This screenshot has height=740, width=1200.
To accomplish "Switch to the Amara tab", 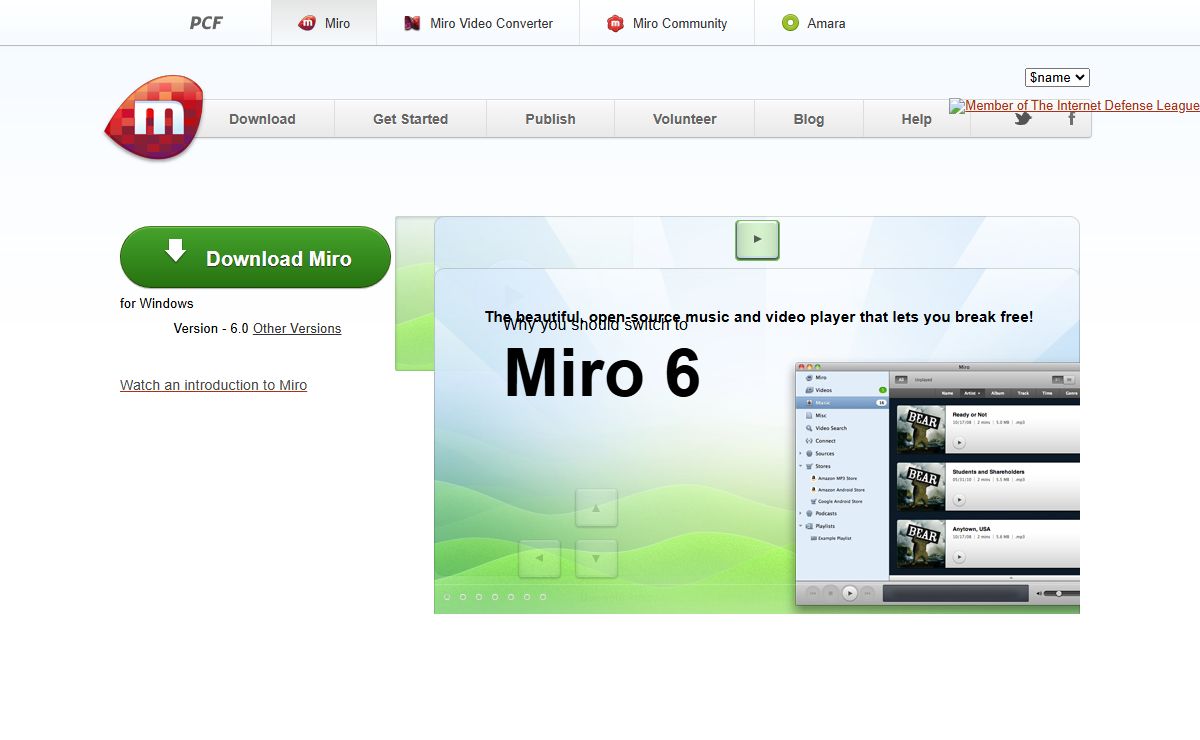I will 814,23.
